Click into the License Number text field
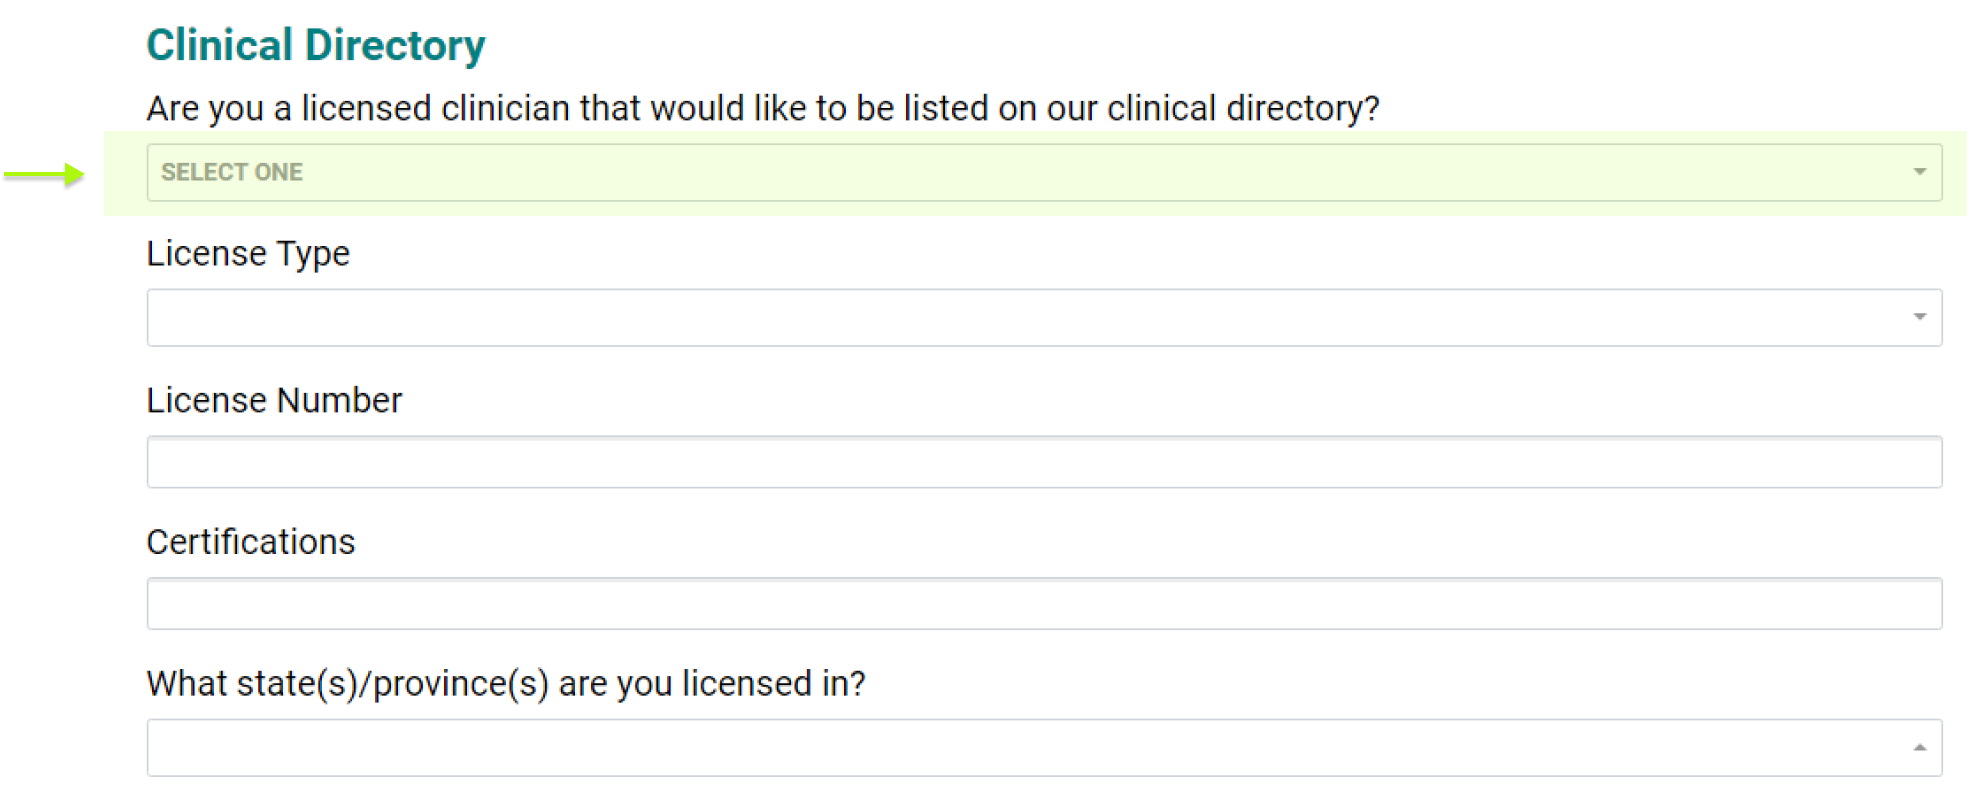Screen dimensions: 1973x800 click(x=1043, y=462)
